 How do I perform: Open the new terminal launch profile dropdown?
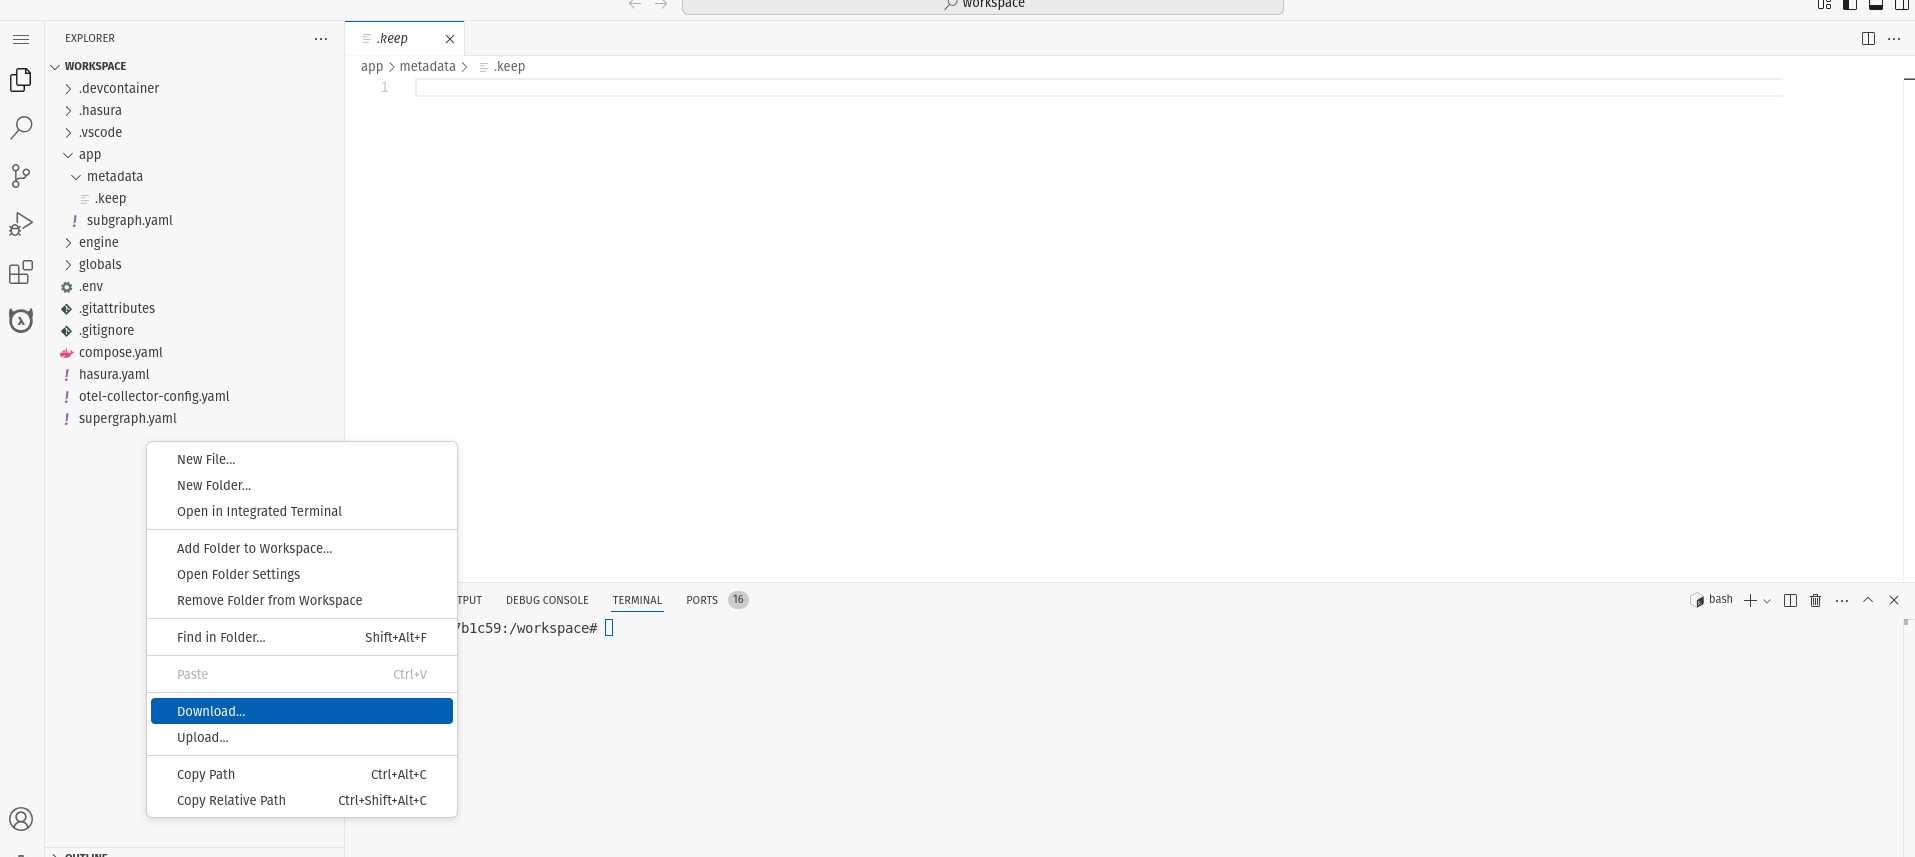pyautogui.click(x=1767, y=601)
